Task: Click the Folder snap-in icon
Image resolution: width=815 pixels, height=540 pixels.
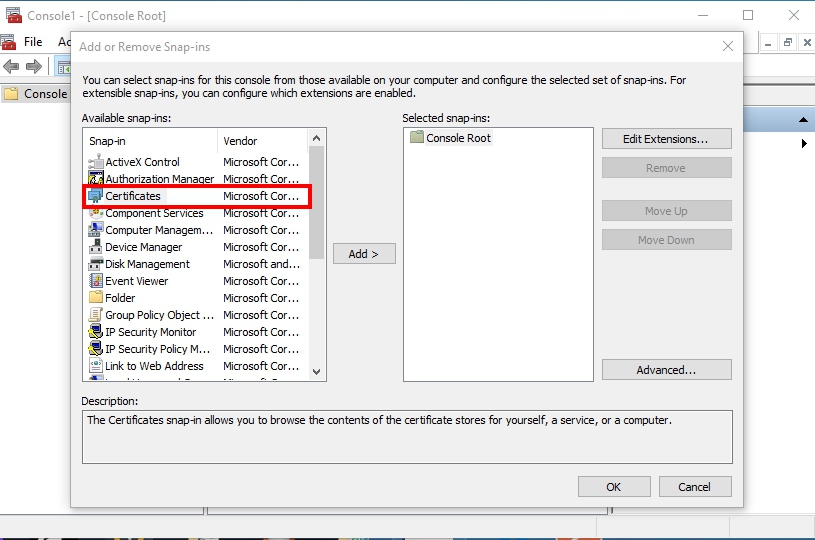Action: pos(96,298)
